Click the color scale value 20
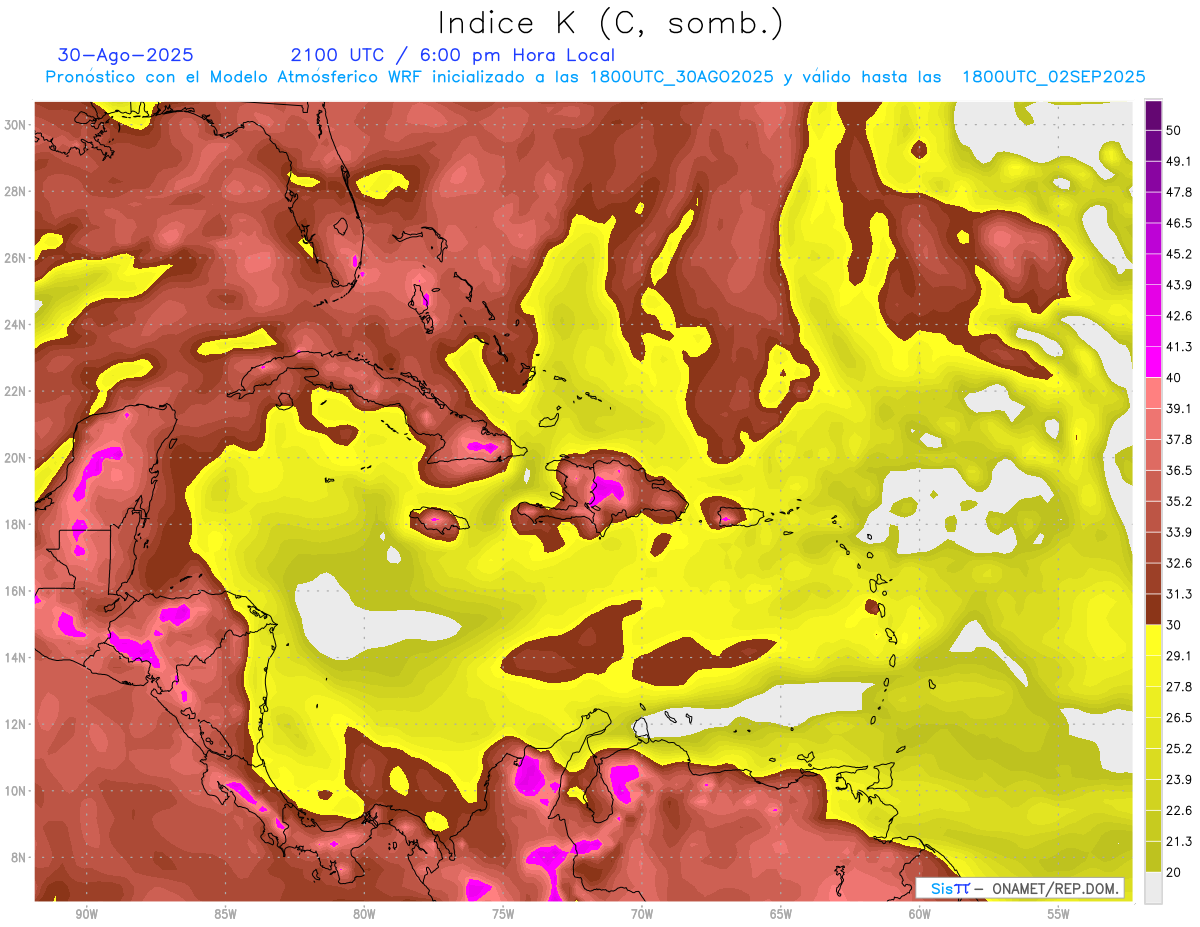Viewport: 1200px width, 927px height. [x=1175, y=872]
